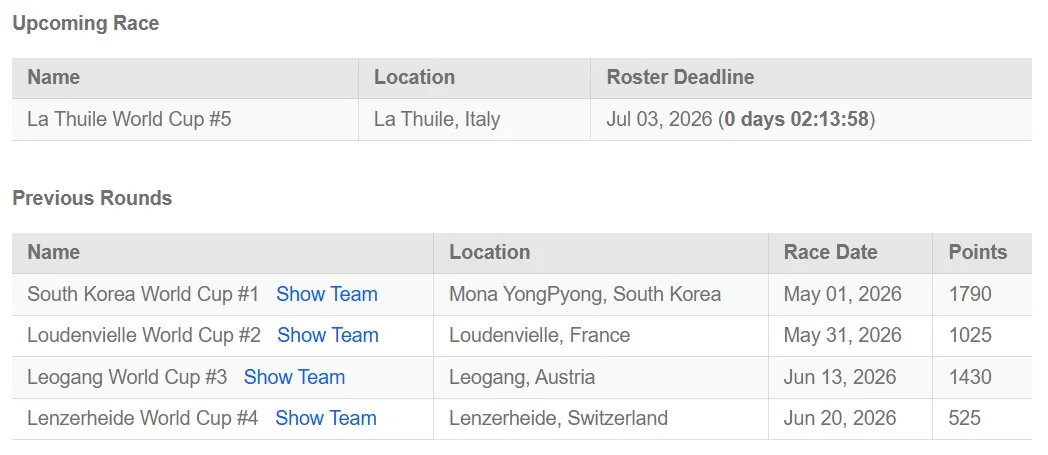The width and height of the screenshot is (1048, 455).
Task: Select the Lenzerheide, Switzerland location cell
Action: pyautogui.click(x=601, y=418)
